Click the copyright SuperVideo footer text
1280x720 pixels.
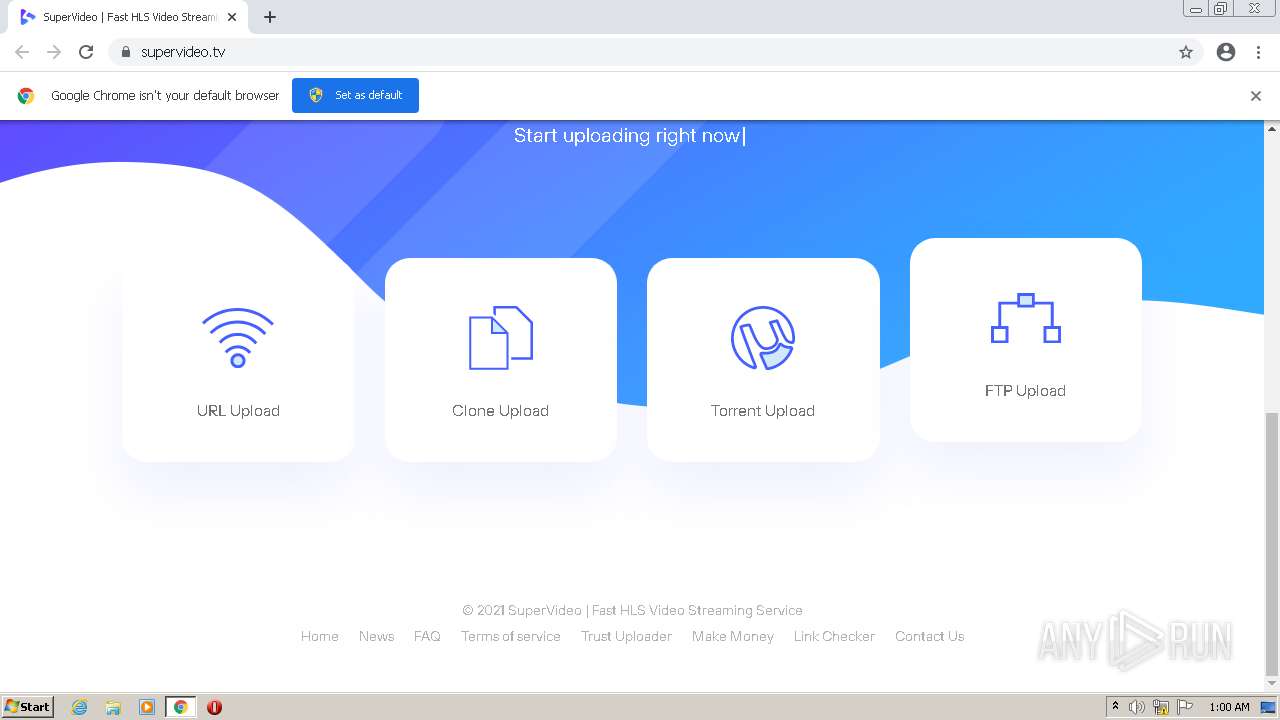[x=632, y=610]
